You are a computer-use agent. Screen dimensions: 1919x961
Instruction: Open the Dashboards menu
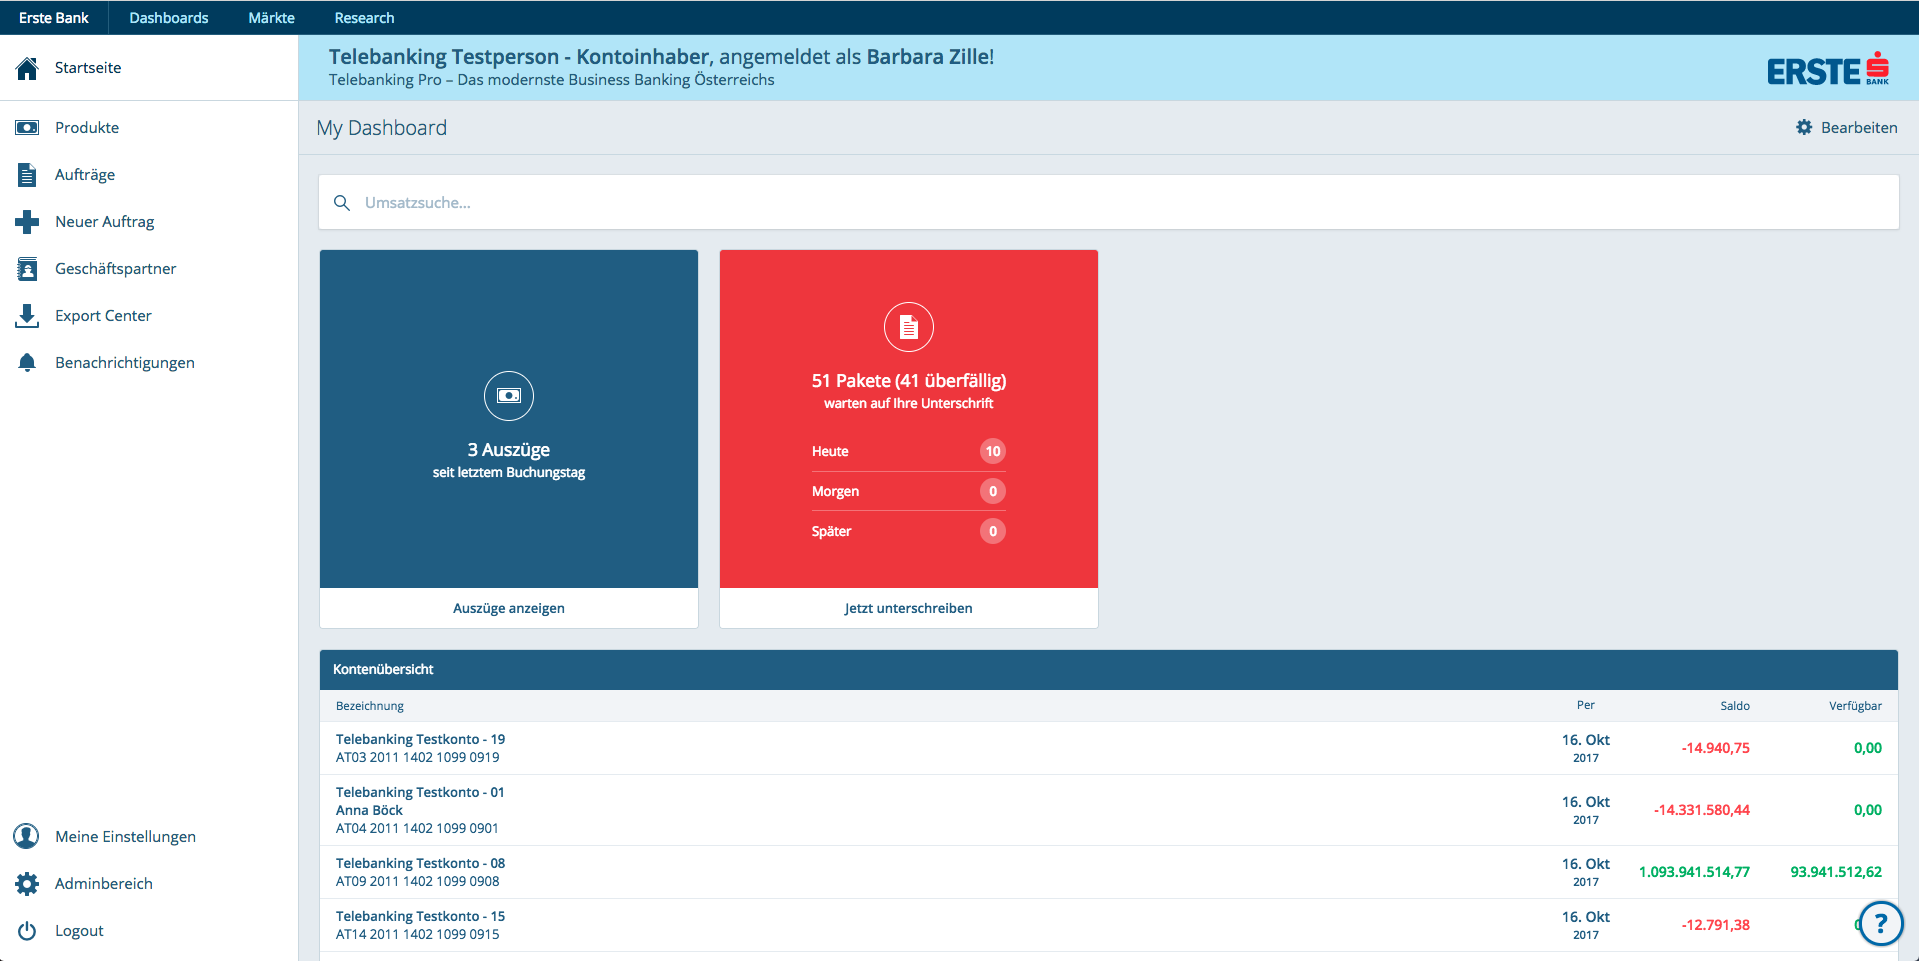tap(169, 18)
